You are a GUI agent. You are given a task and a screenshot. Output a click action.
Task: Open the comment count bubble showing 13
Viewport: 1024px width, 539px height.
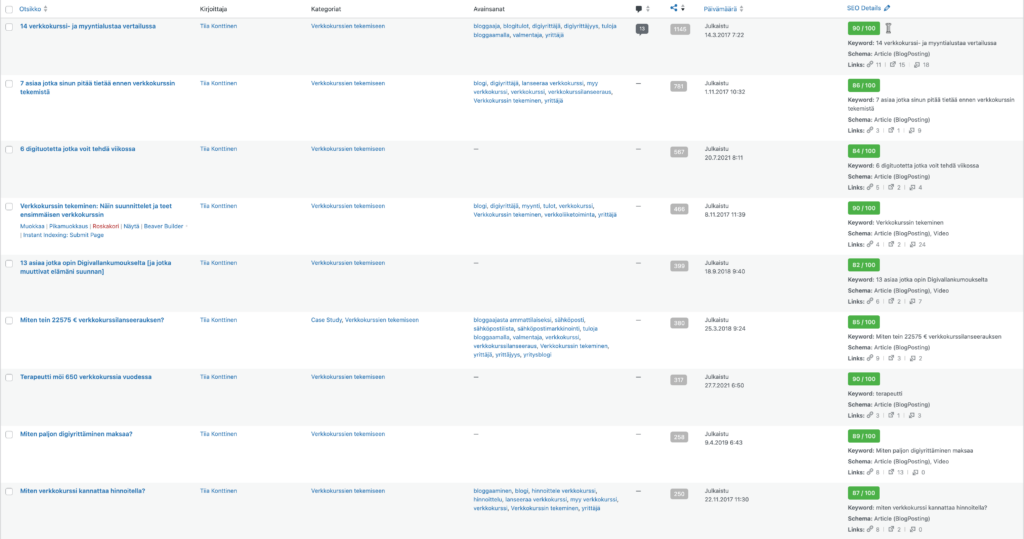641,29
